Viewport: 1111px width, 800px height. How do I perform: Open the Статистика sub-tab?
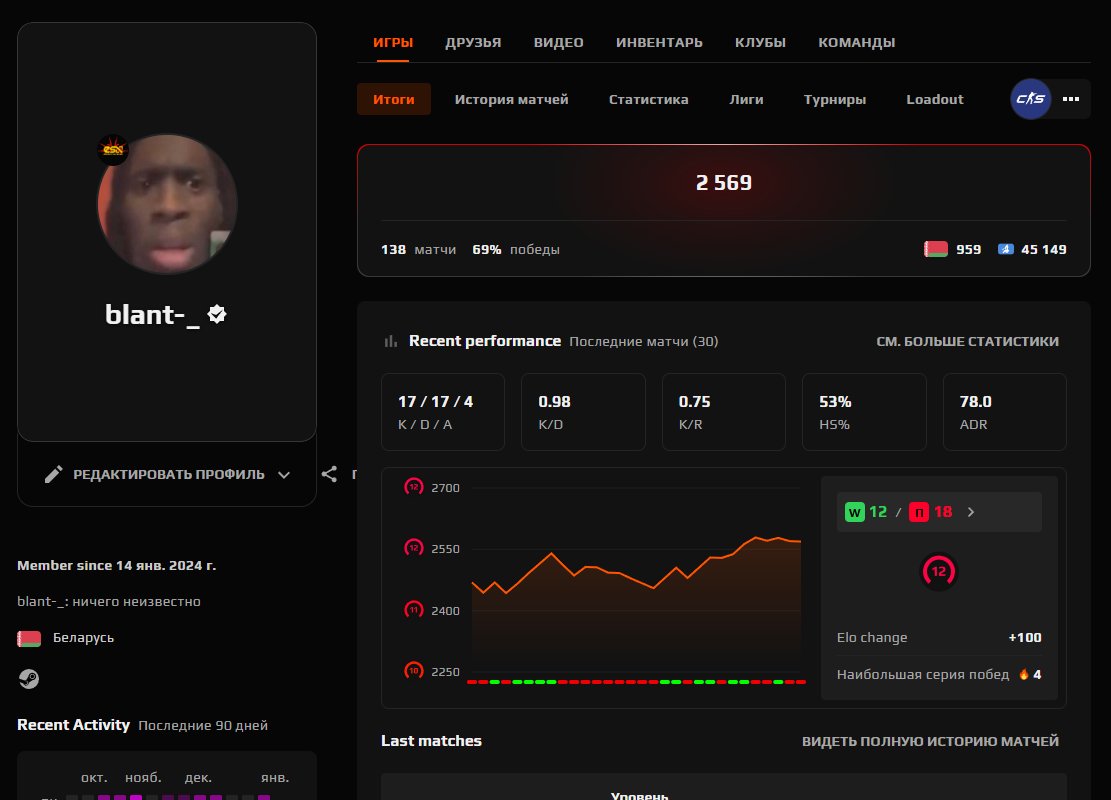click(x=648, y=99)
